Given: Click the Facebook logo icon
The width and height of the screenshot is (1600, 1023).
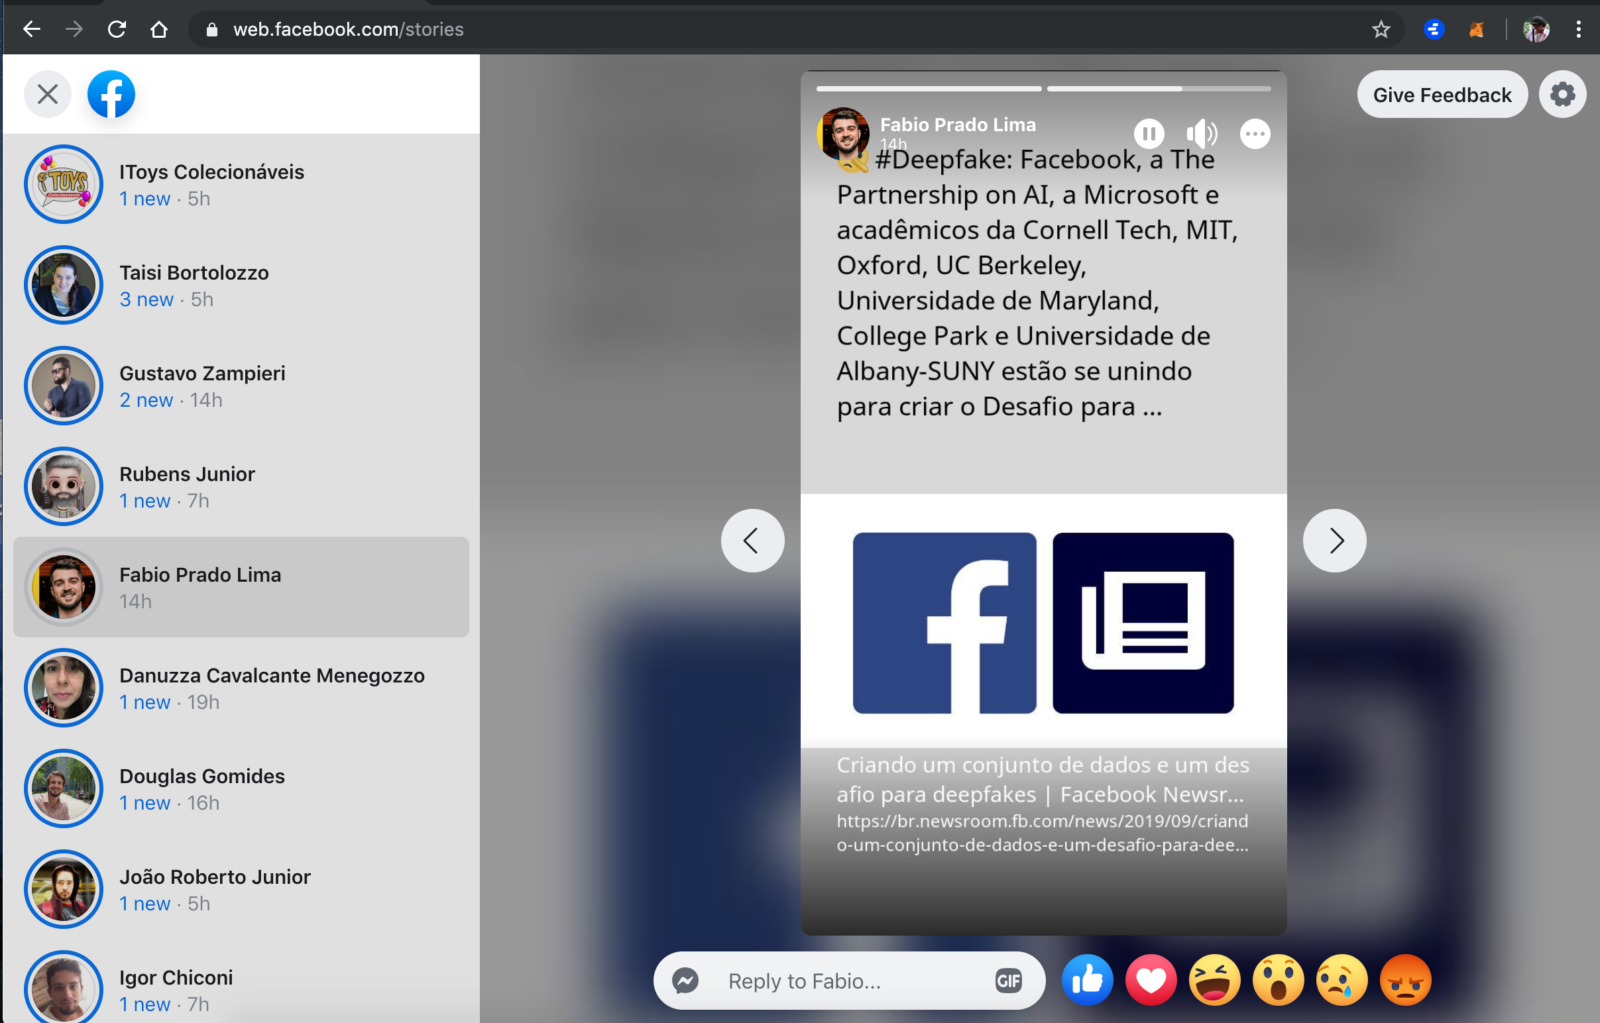Looking at the screenshot, I should 111,95.
